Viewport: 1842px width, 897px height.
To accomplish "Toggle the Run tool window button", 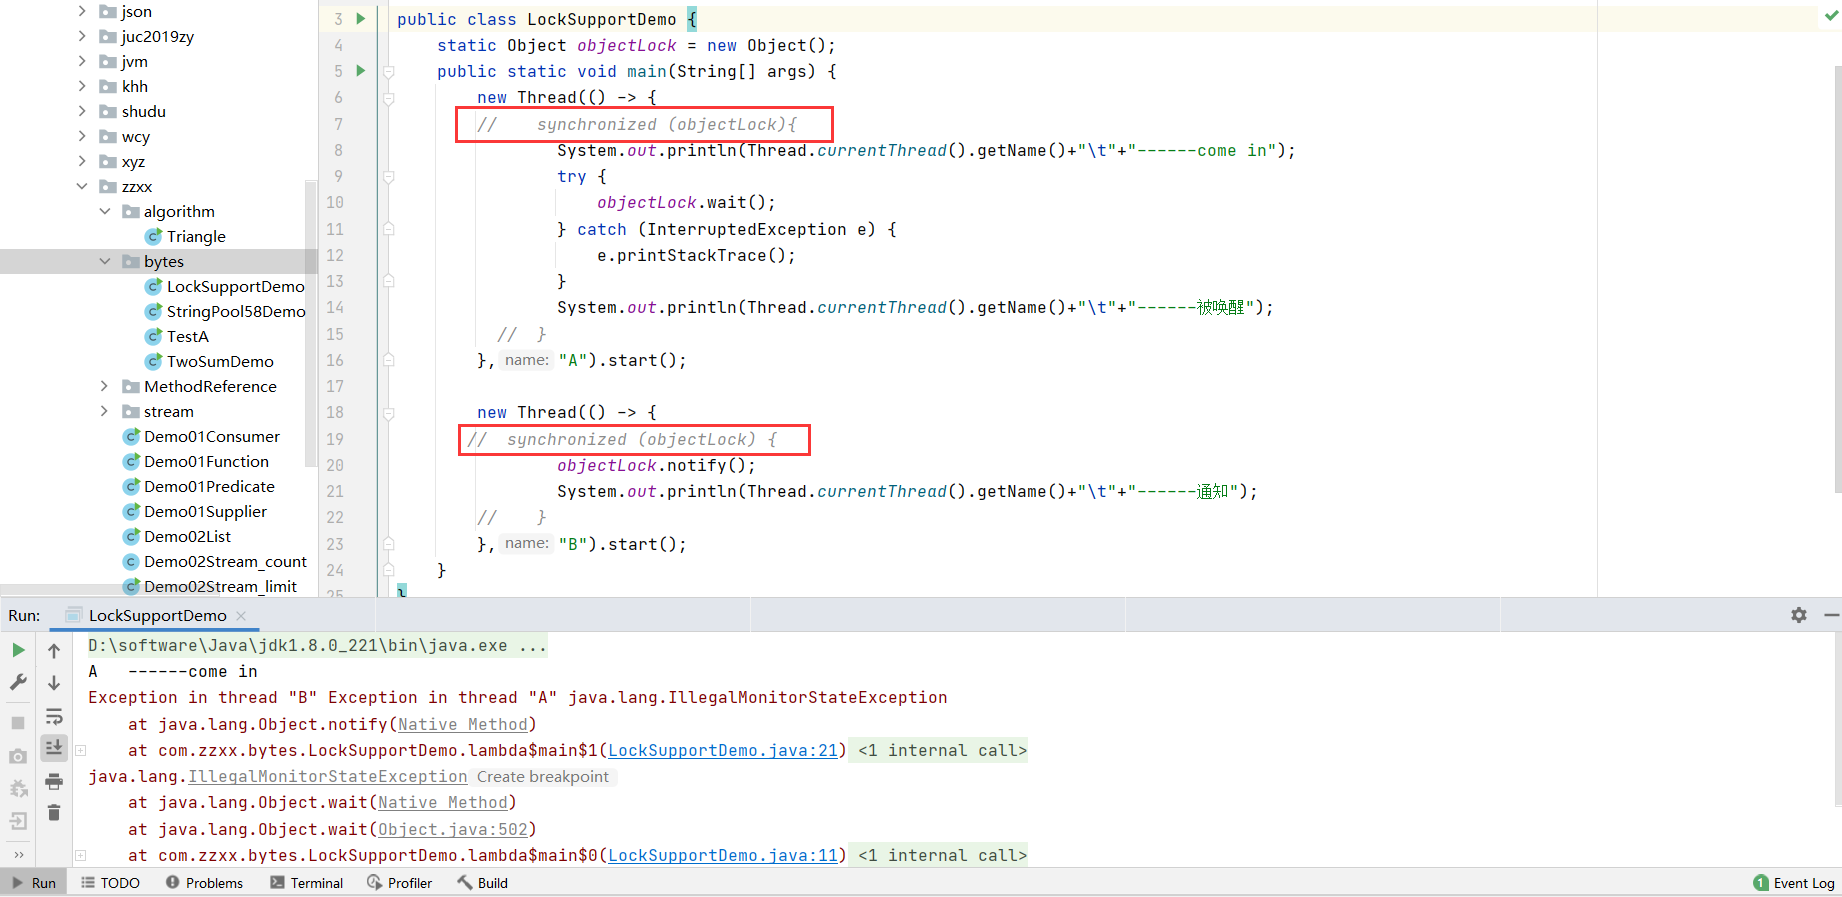I will 34,883.
